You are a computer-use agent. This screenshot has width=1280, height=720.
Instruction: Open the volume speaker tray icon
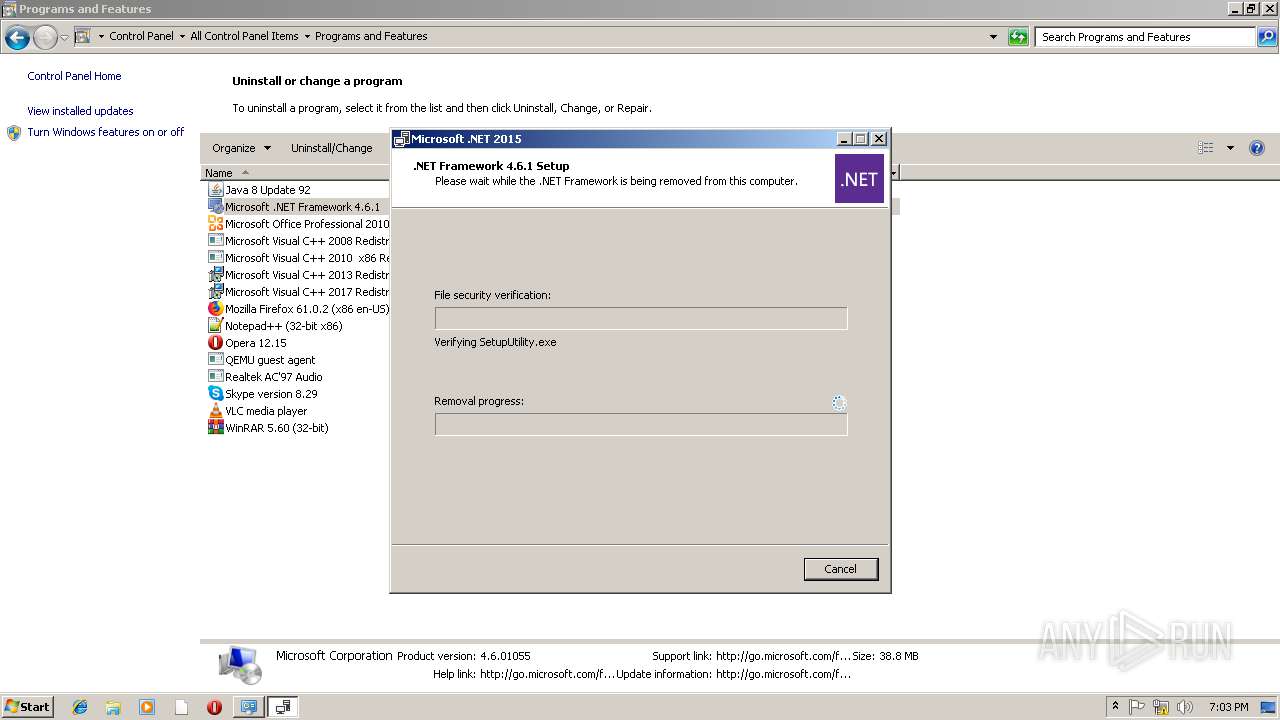point(1185,707)
